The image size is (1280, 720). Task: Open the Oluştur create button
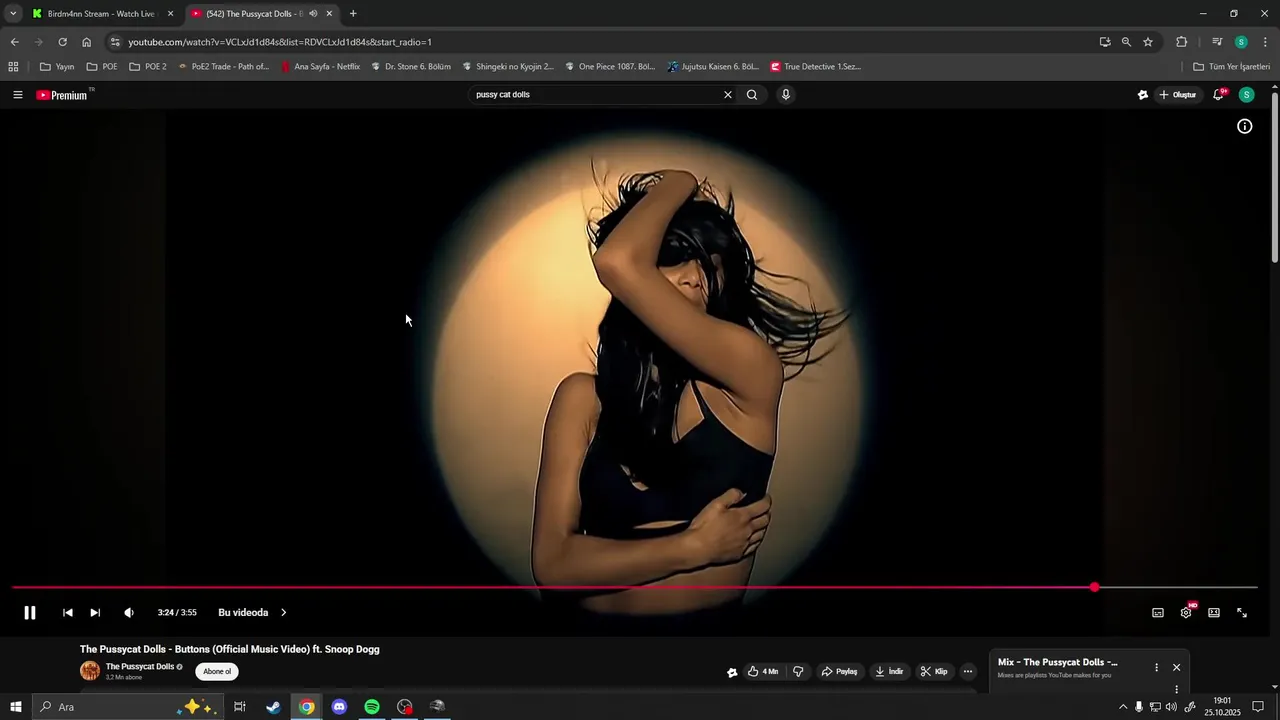1178,95
